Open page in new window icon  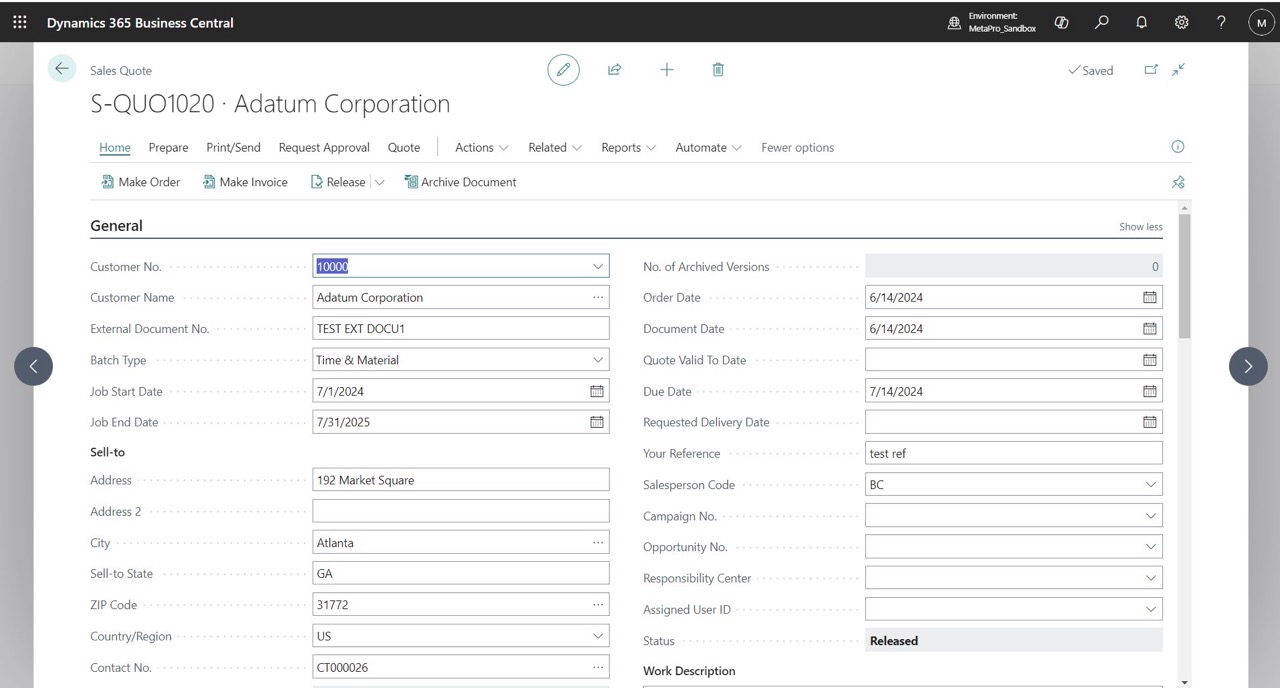1151,69
